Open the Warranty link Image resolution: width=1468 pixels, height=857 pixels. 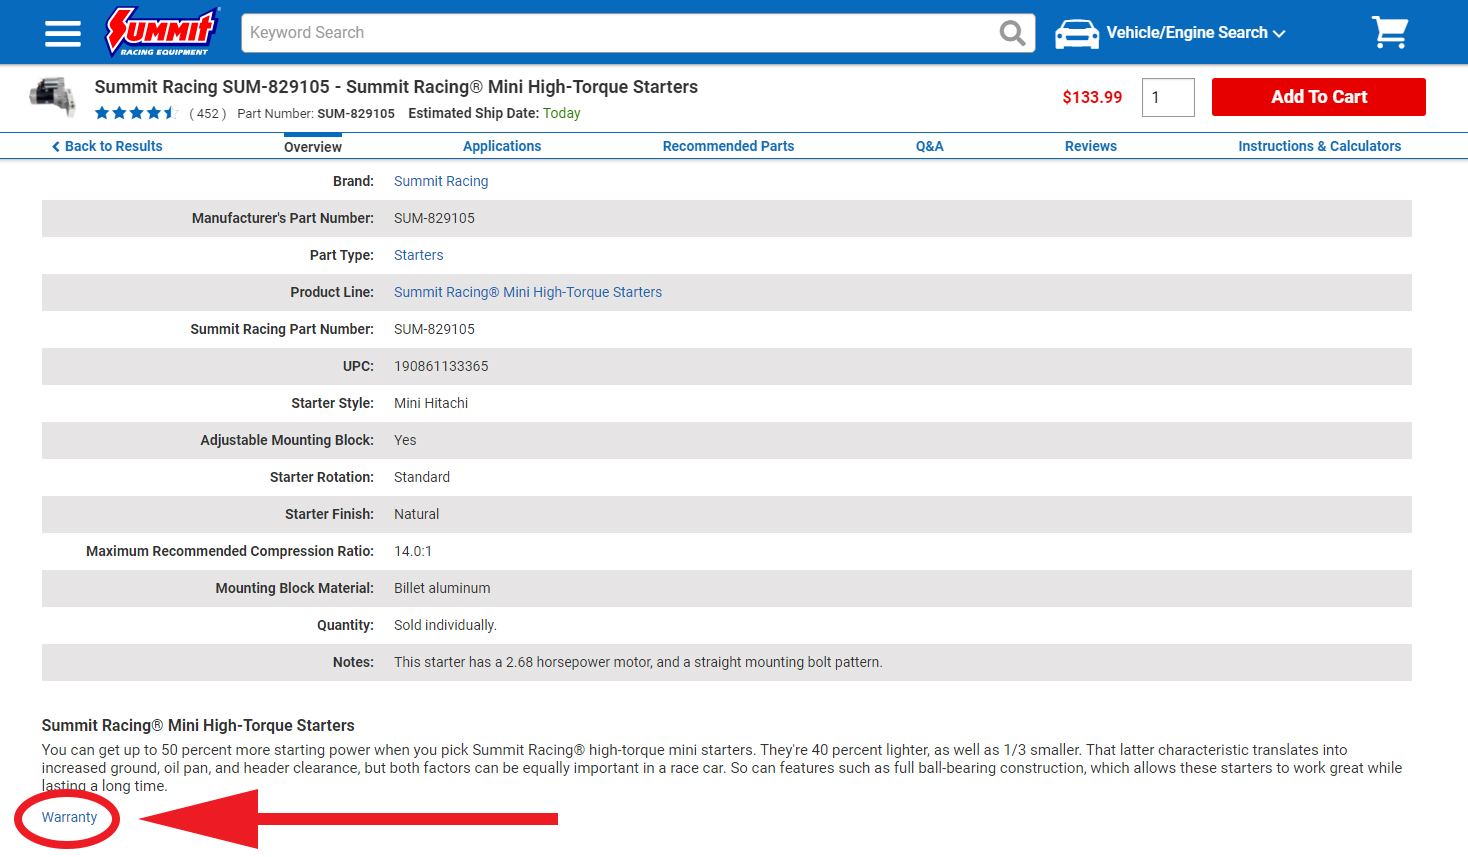pos(69,817)
